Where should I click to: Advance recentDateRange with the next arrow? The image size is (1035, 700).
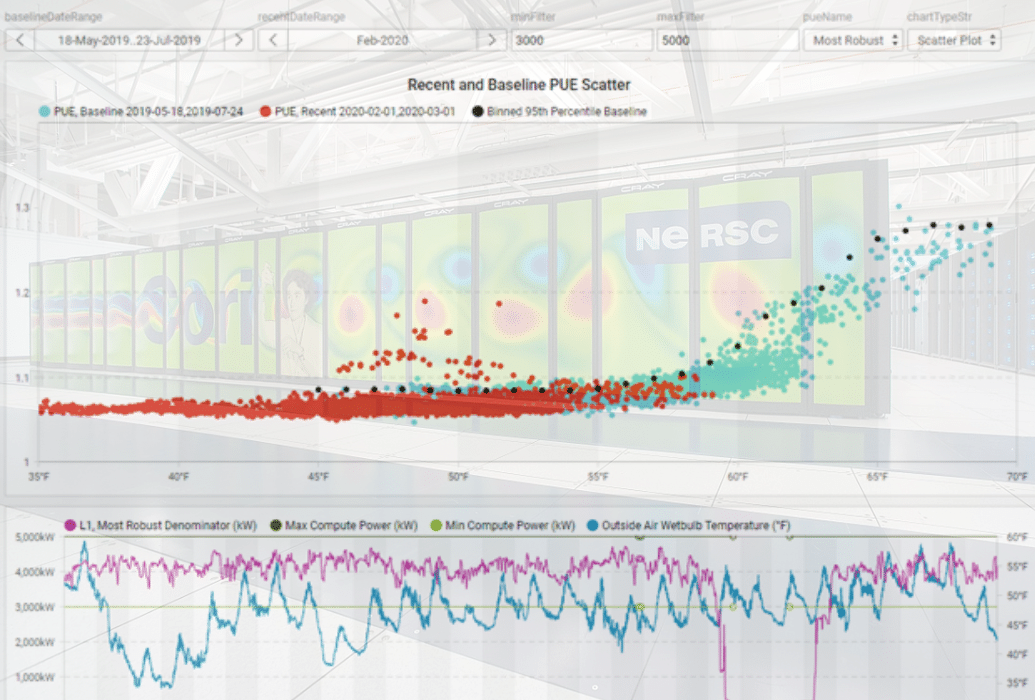pyautogui.click(x=490, y=40)
